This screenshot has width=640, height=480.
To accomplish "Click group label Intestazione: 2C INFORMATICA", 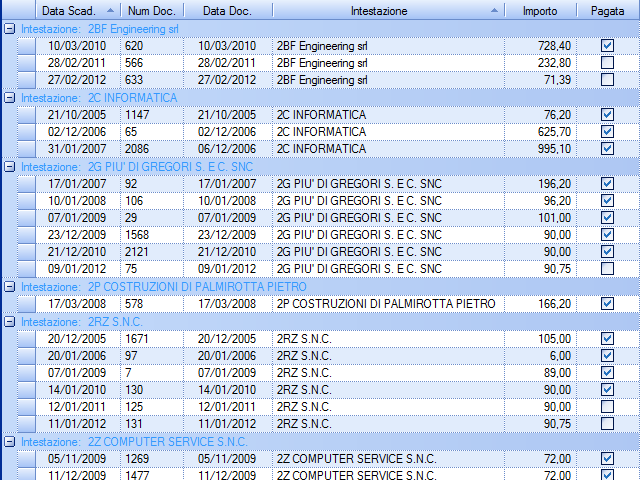I will (99, 98).
